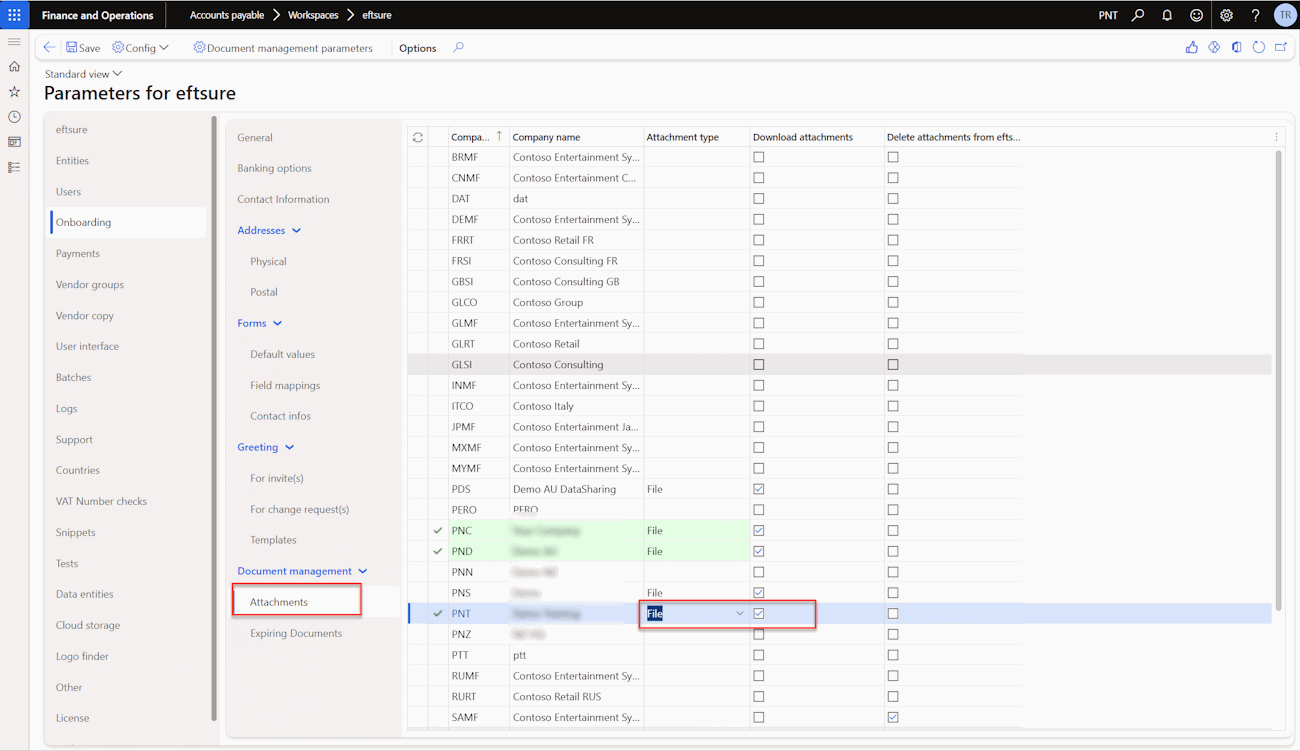The image size is (1300, 751).
Task: Open the PNT company picker in the top bar
Action: 1108,15
